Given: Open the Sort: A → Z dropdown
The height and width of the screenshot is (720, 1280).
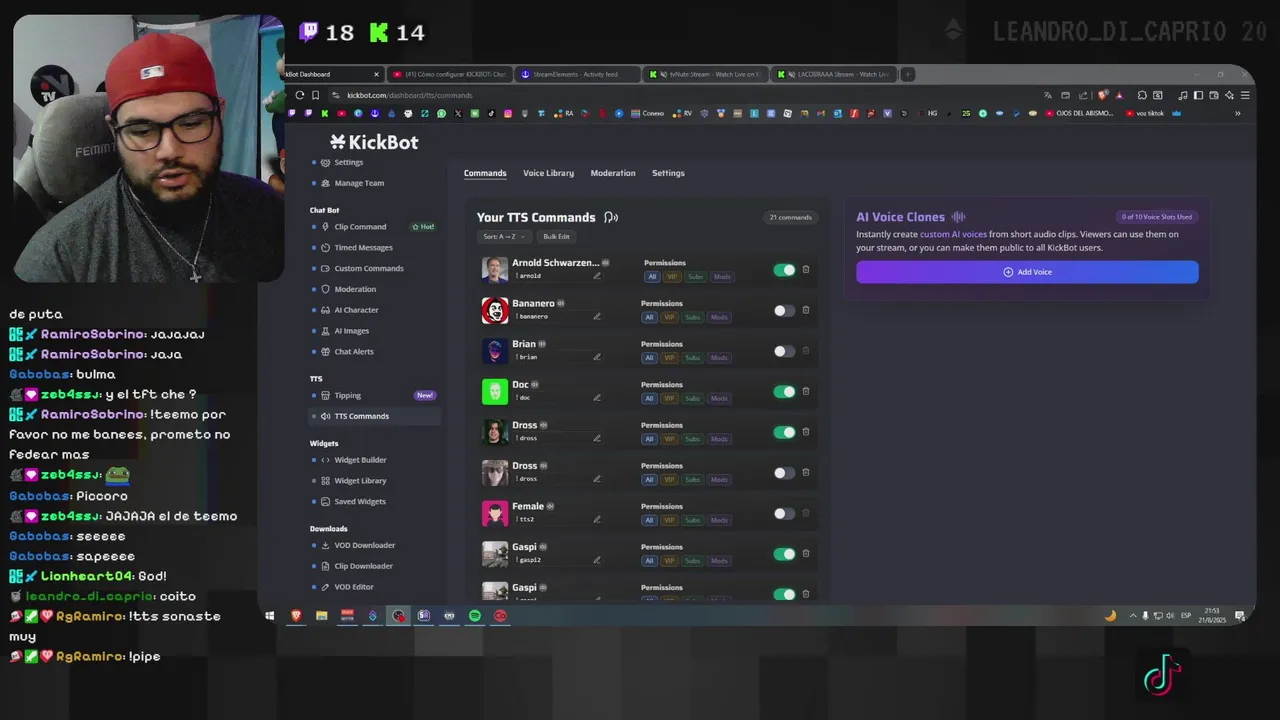Looking at the screenshot, I should click(x=503, y=237).
